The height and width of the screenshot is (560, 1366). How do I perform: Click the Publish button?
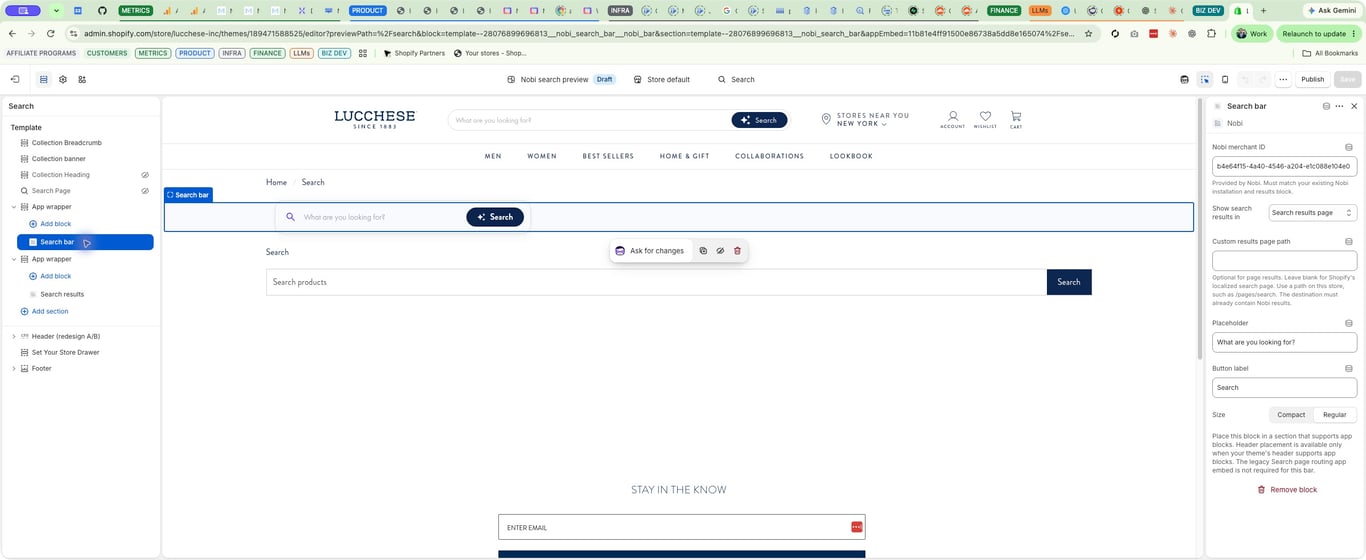tap(1312, 79)
